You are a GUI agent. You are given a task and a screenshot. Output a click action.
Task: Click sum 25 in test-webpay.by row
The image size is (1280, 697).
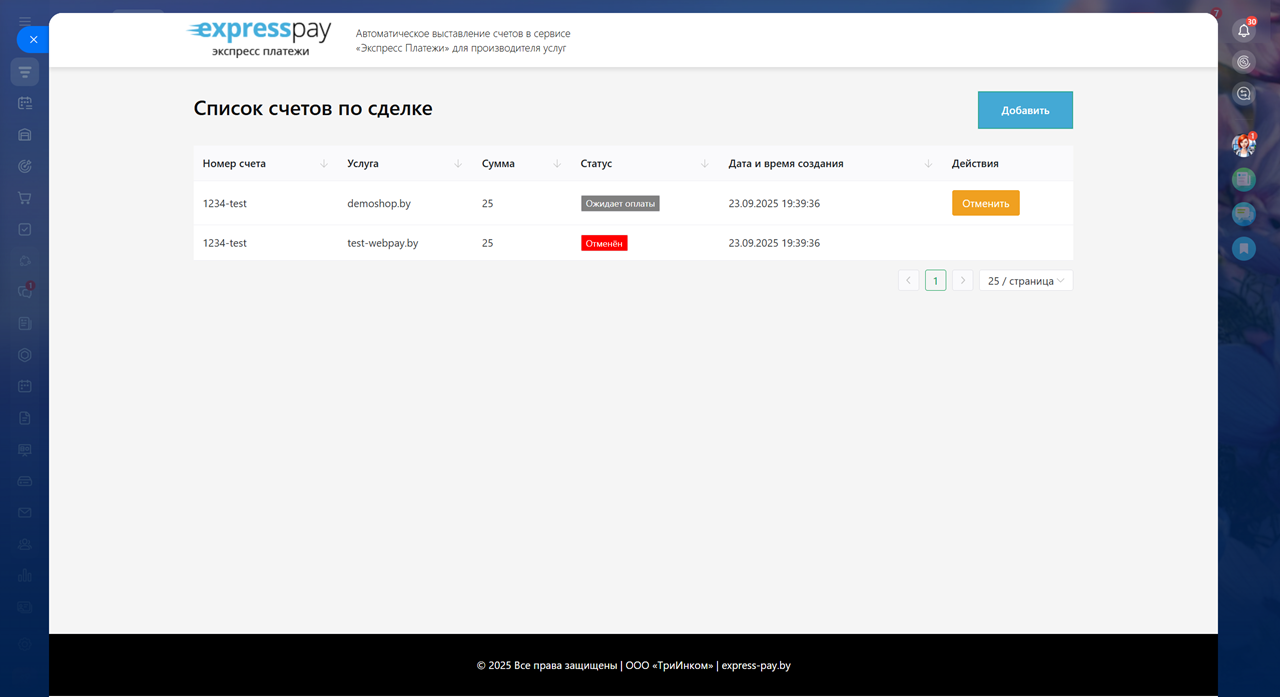(487, 243)
